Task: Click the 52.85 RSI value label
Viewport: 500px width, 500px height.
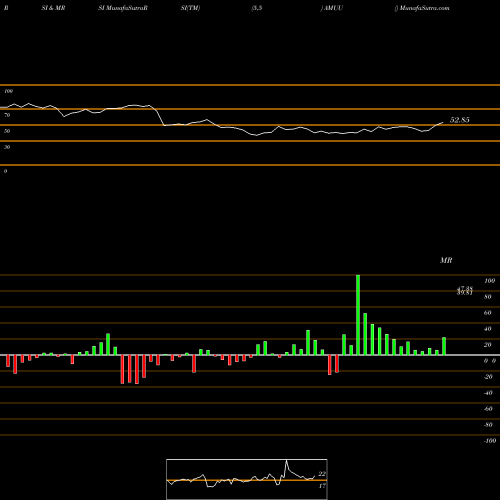Action: pos(460,120)
